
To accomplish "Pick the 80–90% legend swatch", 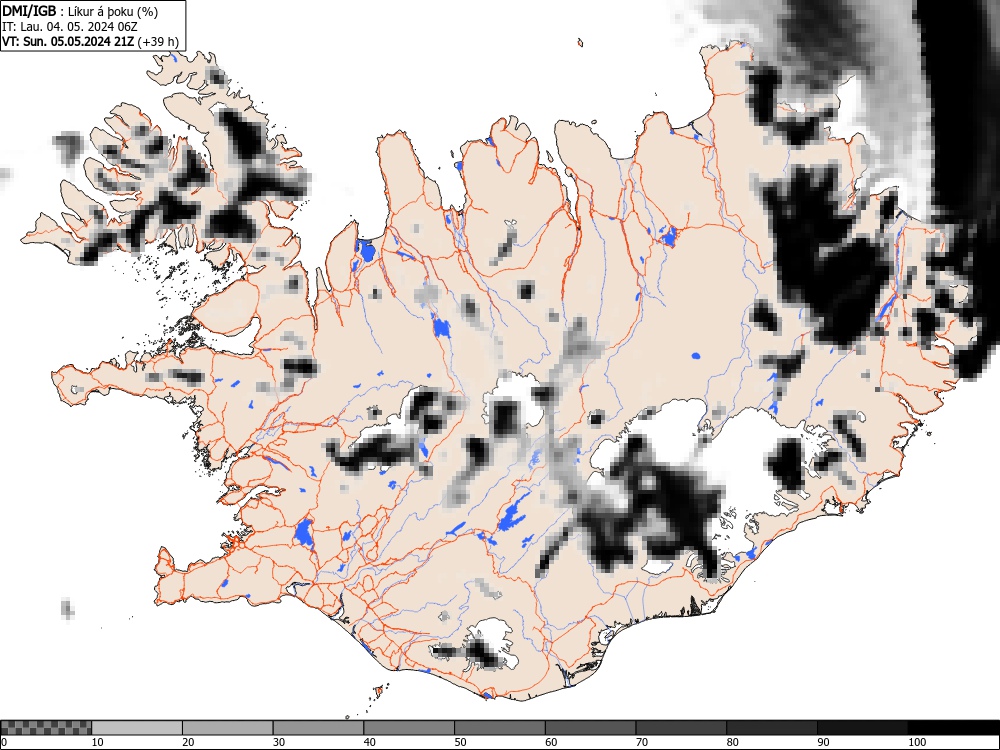I will click(772, 728).
